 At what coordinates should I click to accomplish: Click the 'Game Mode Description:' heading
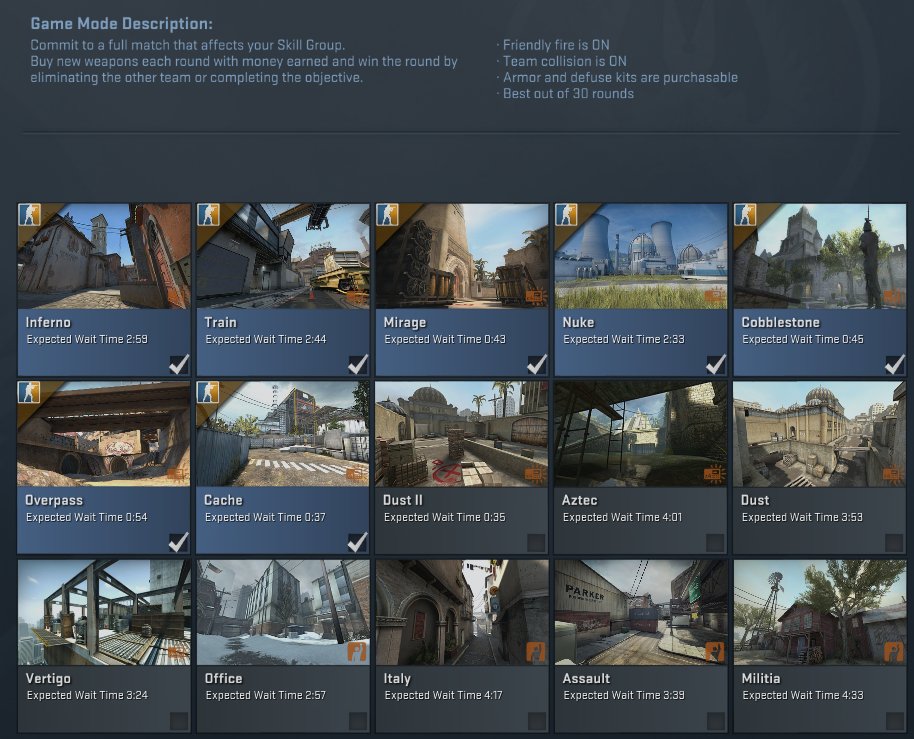121,24
